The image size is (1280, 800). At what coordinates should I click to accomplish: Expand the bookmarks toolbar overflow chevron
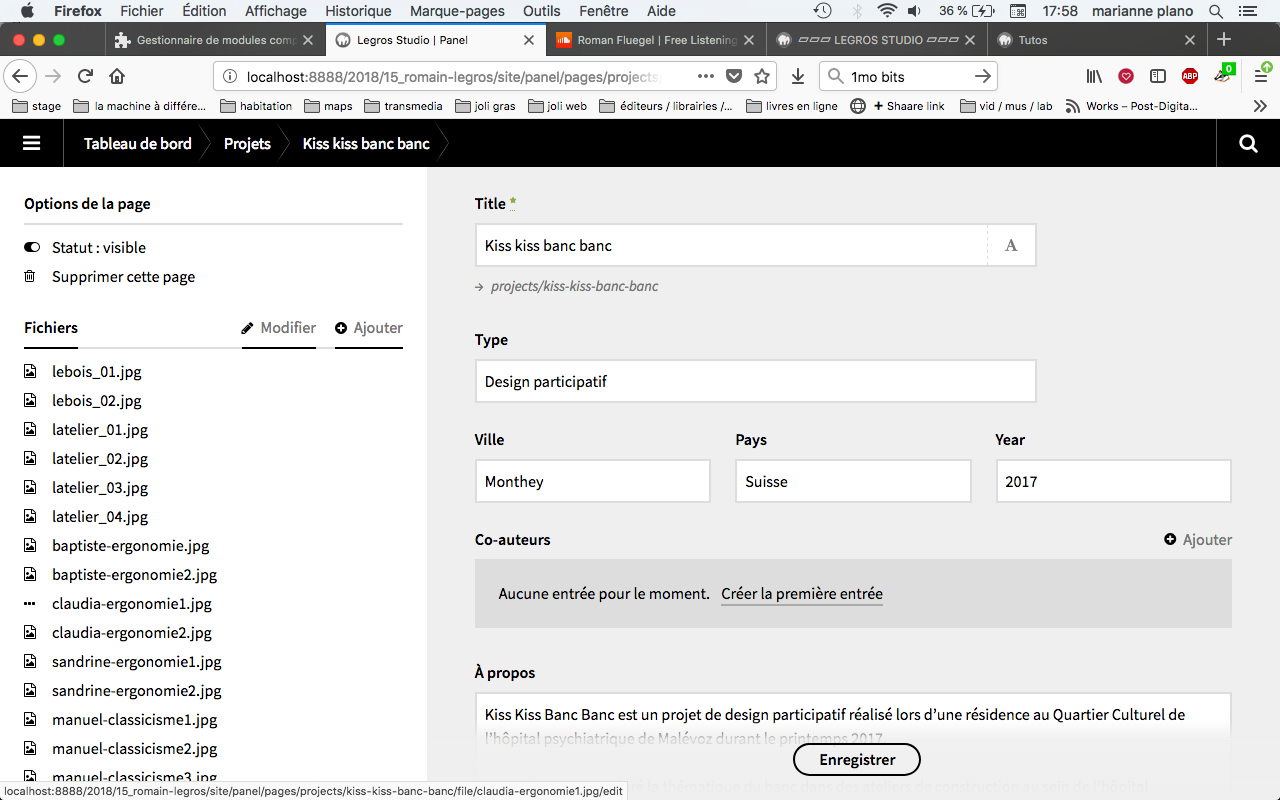pyautogui.click(x=1260, y=106)
